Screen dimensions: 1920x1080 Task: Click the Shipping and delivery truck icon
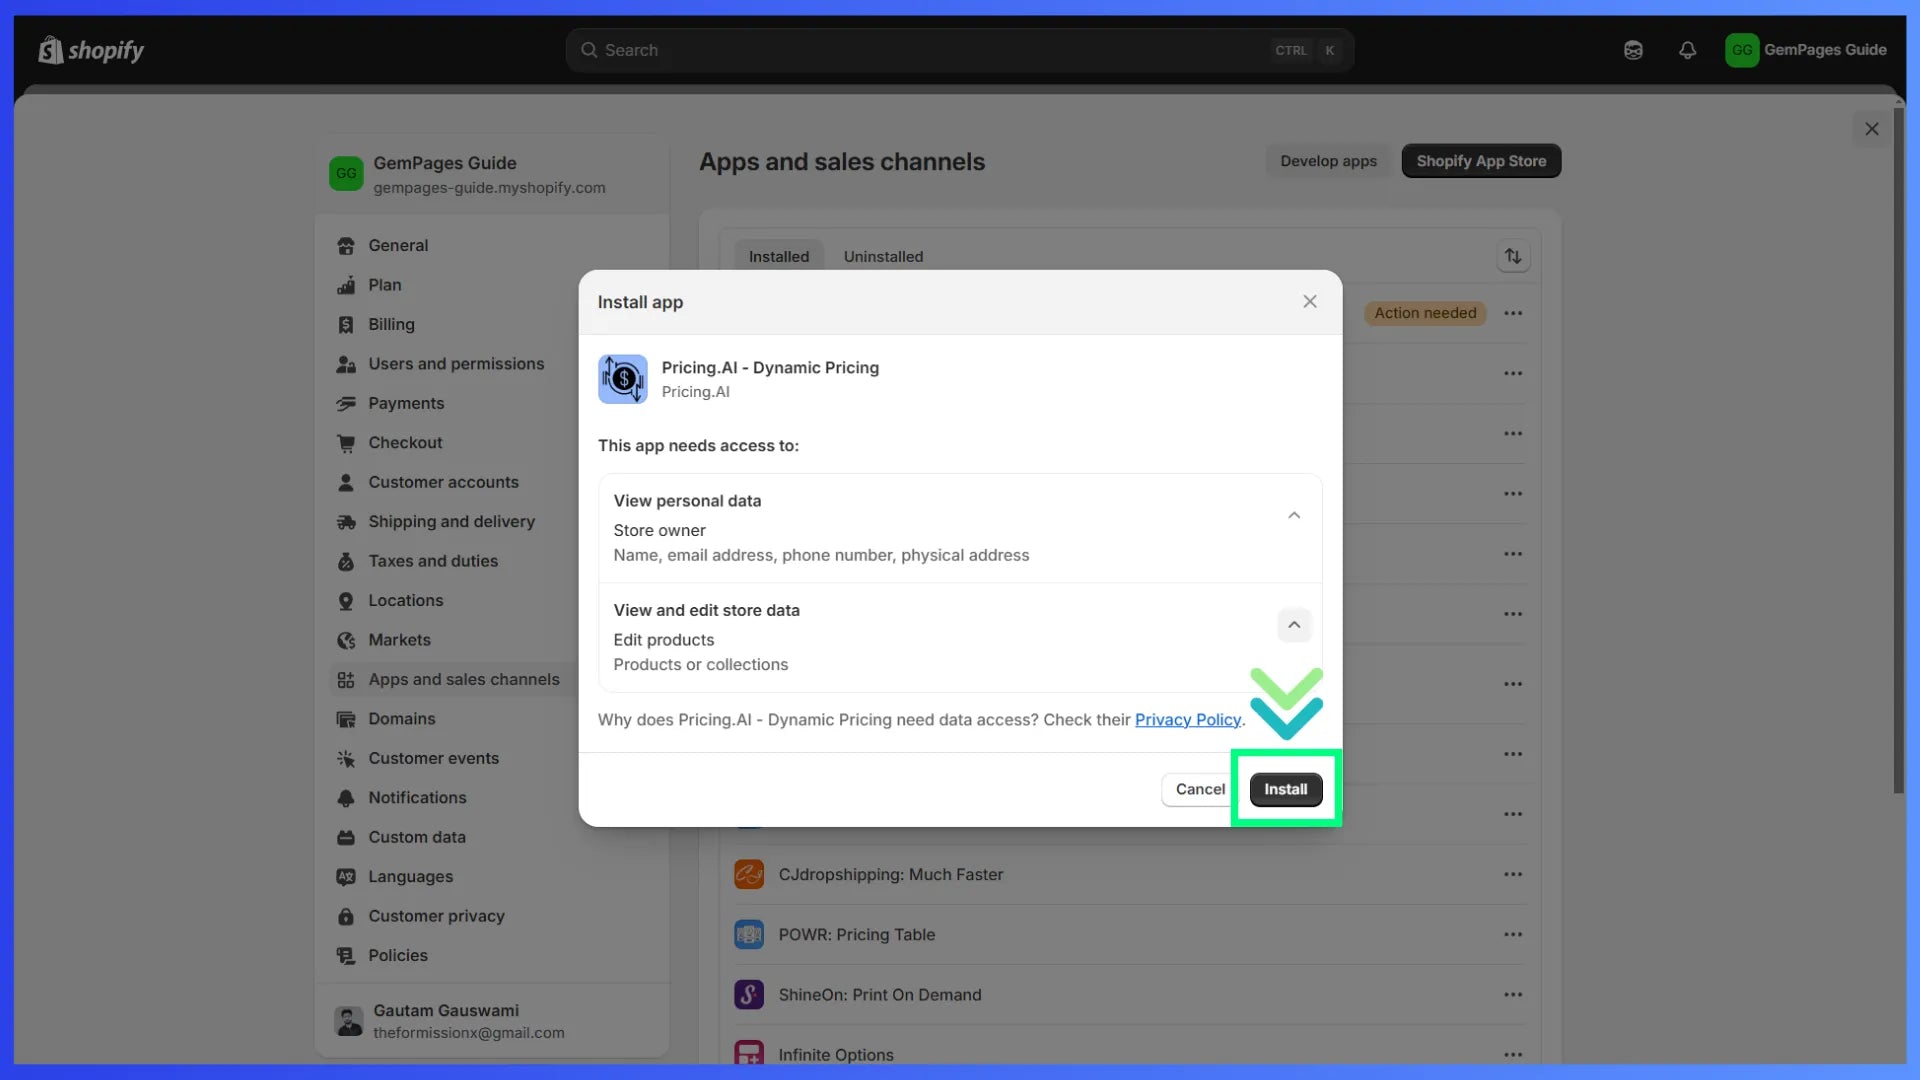[x=346, y=522]
